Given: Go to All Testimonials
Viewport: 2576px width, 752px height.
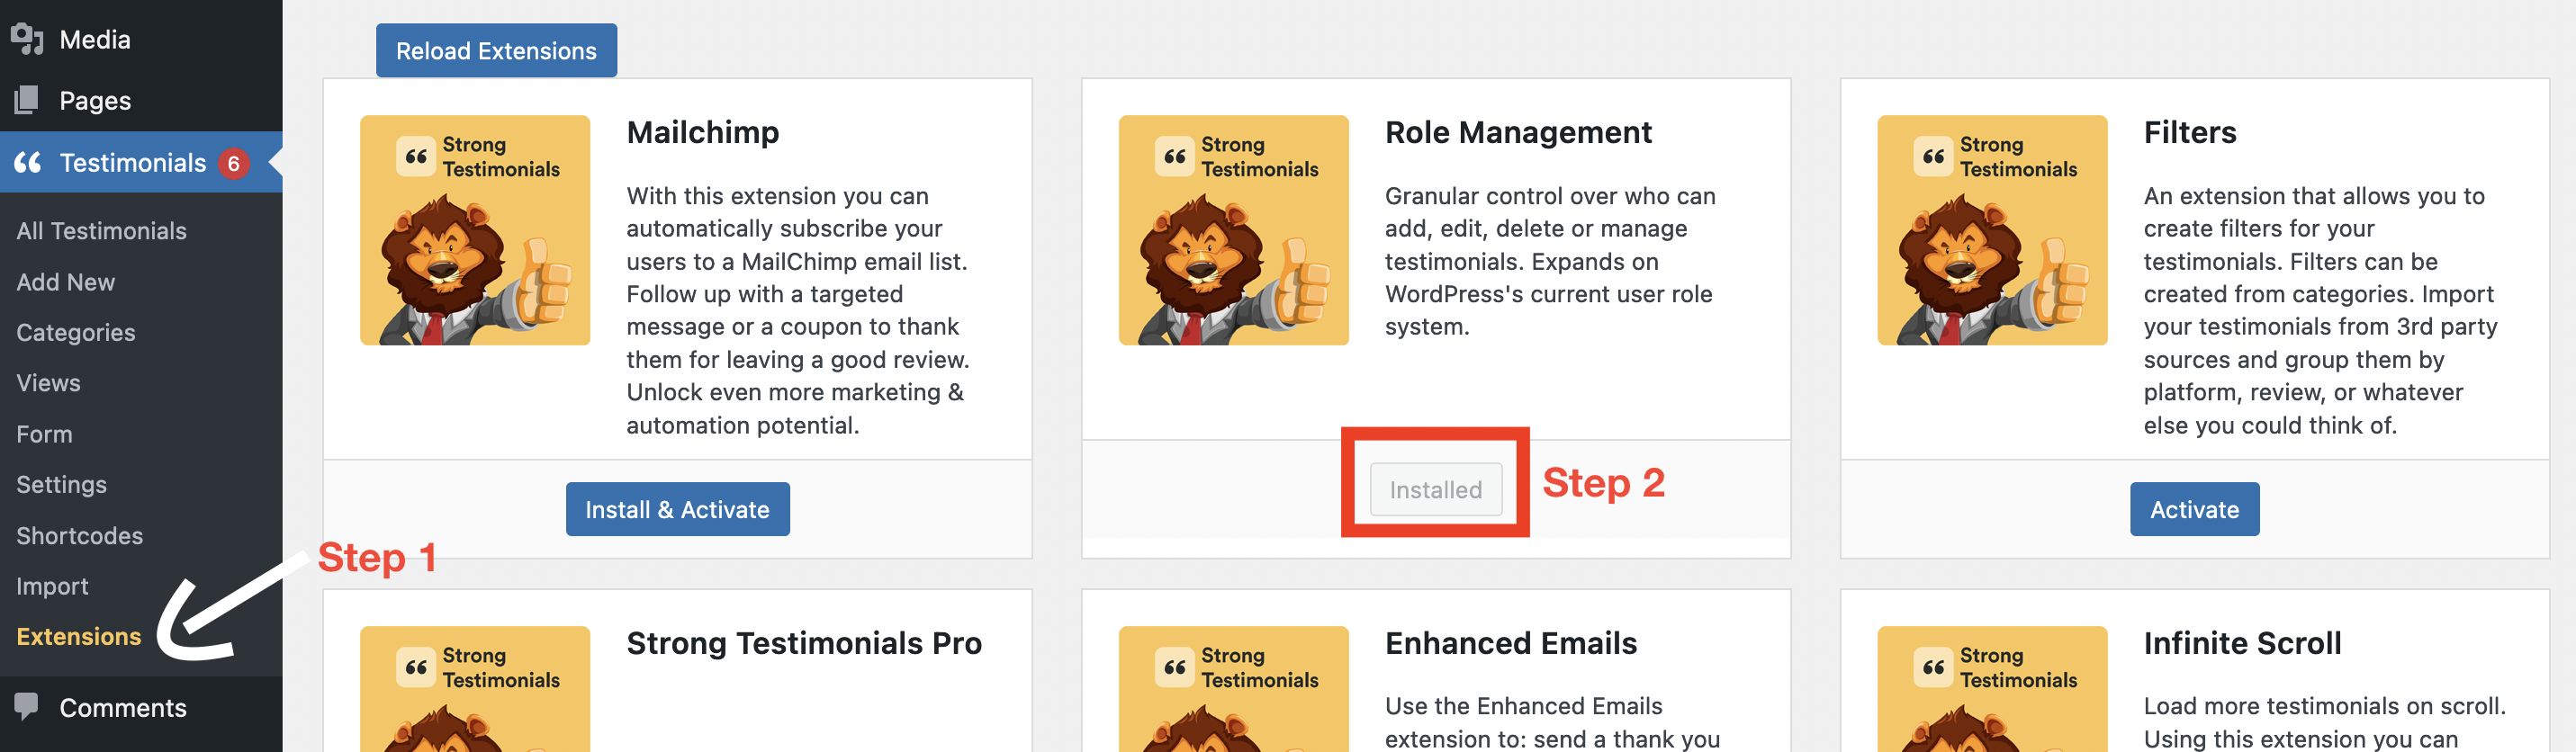Looking at the screenshot, I should pos(101,231).
